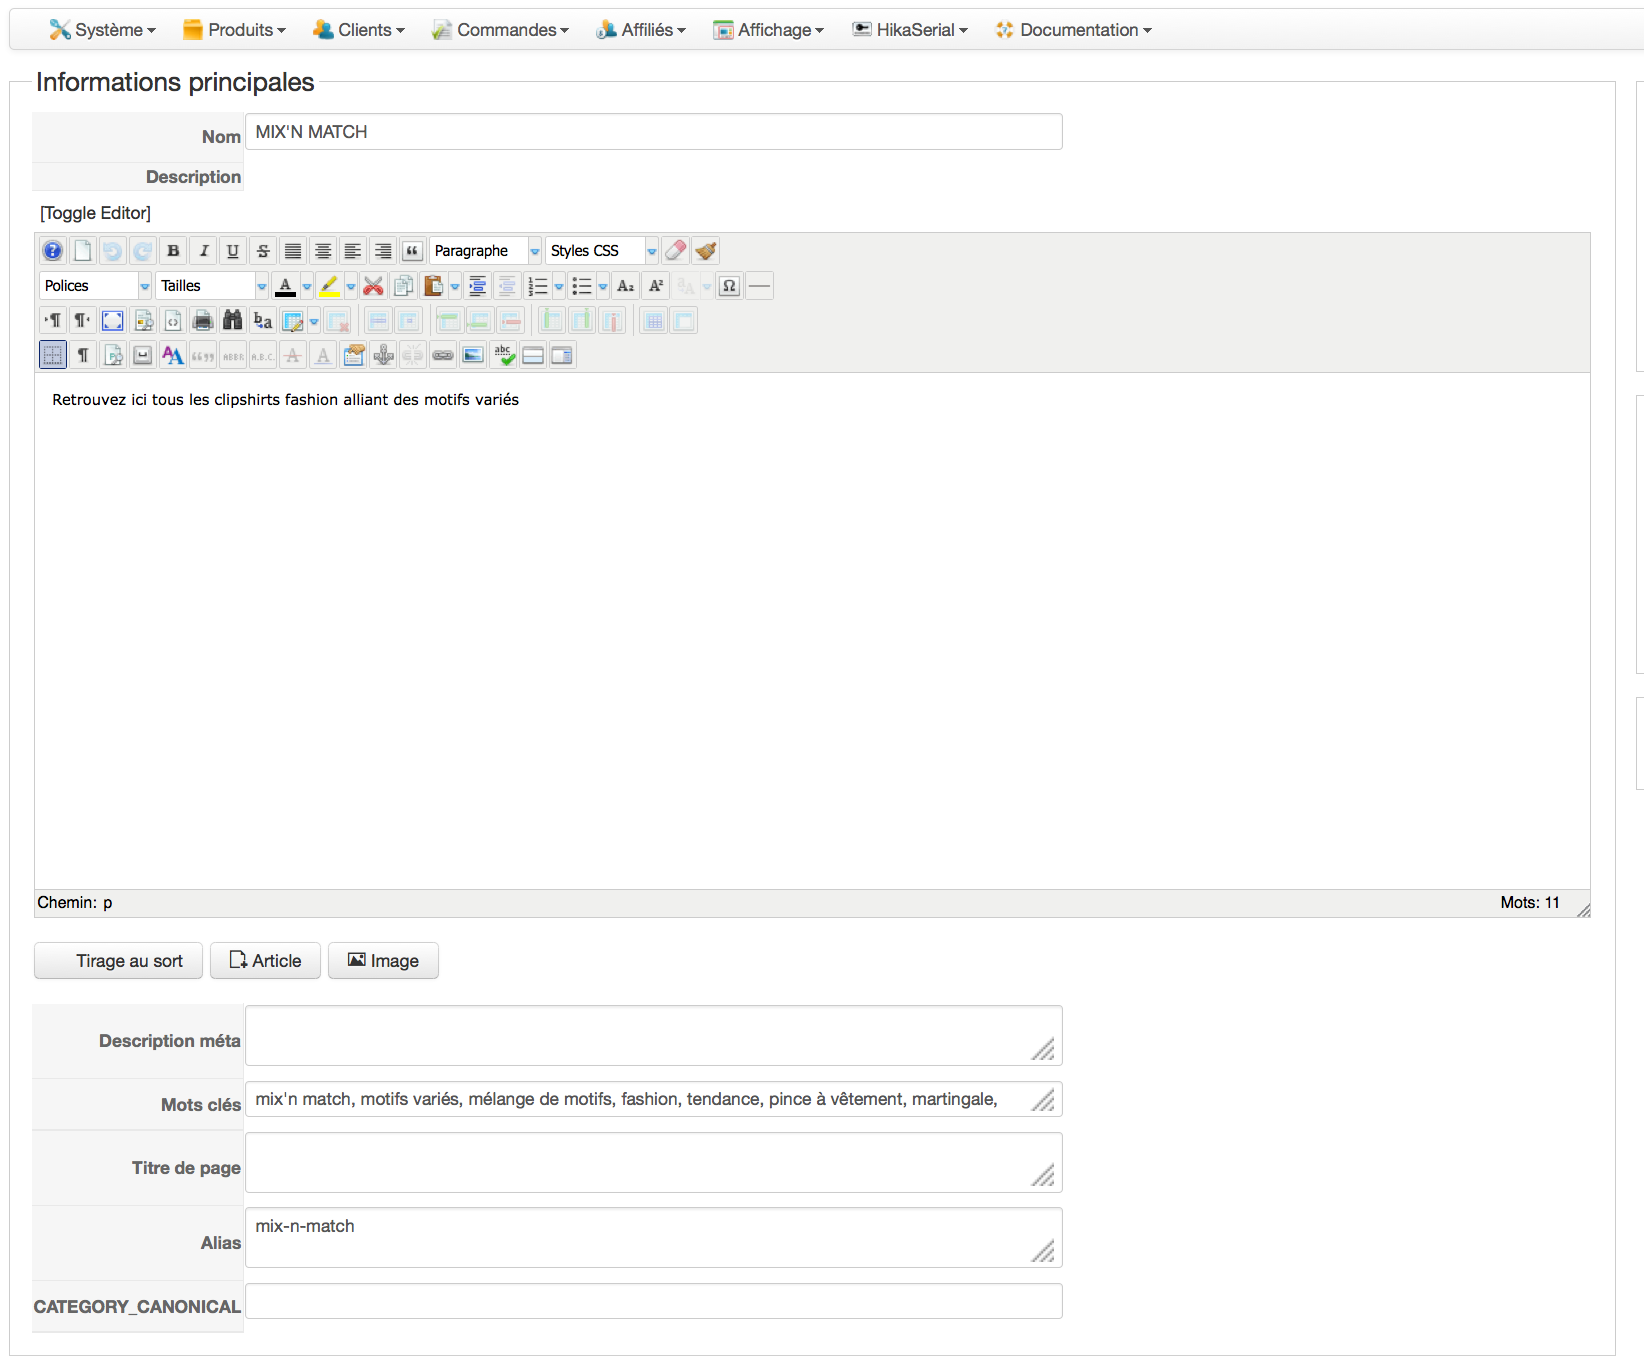Click the Tirage au sort button
Viewport: 1644px width, 1366px height.
119,961
